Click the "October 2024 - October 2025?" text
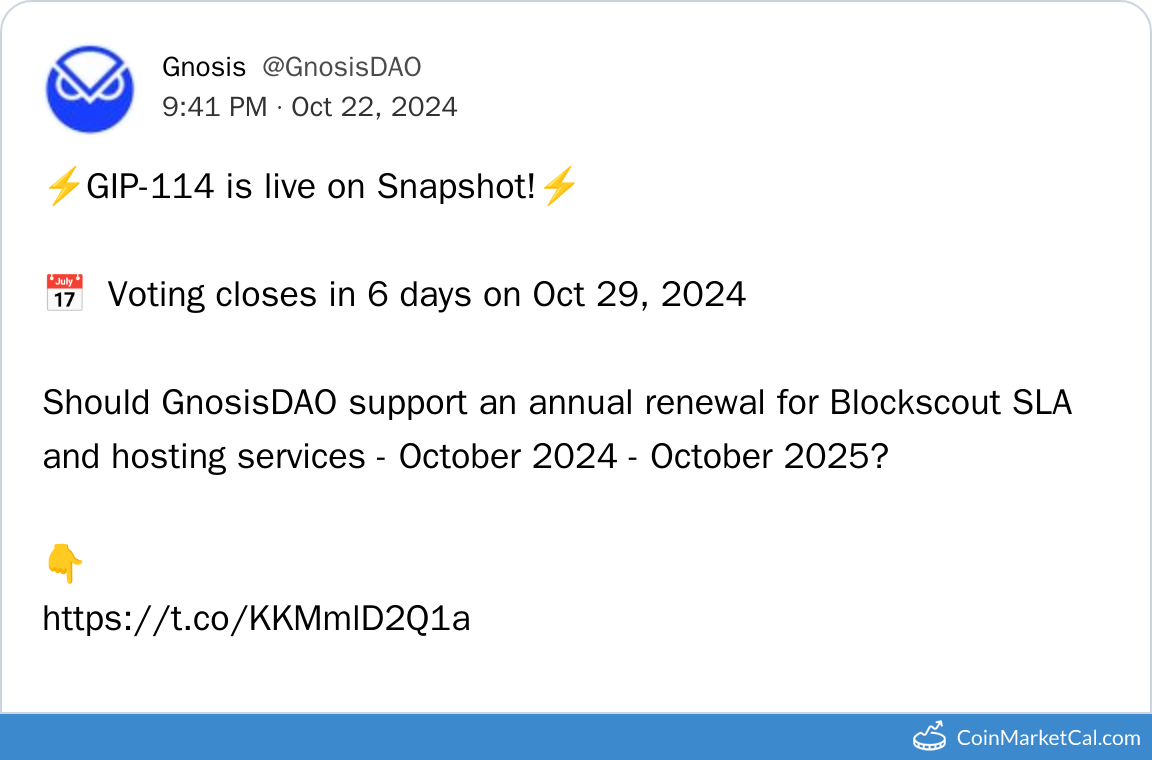The width and height of the screenshot is (1152, 760). pos(643,456)
